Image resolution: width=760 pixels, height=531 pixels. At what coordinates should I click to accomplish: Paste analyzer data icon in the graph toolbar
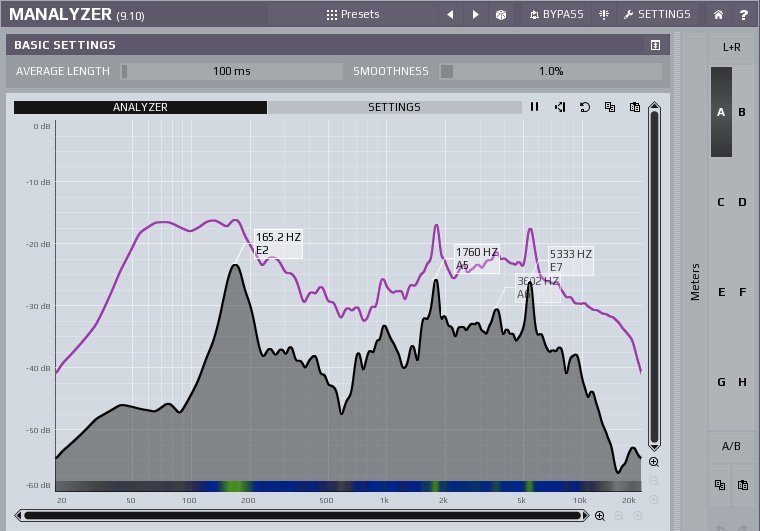[634, 107]
